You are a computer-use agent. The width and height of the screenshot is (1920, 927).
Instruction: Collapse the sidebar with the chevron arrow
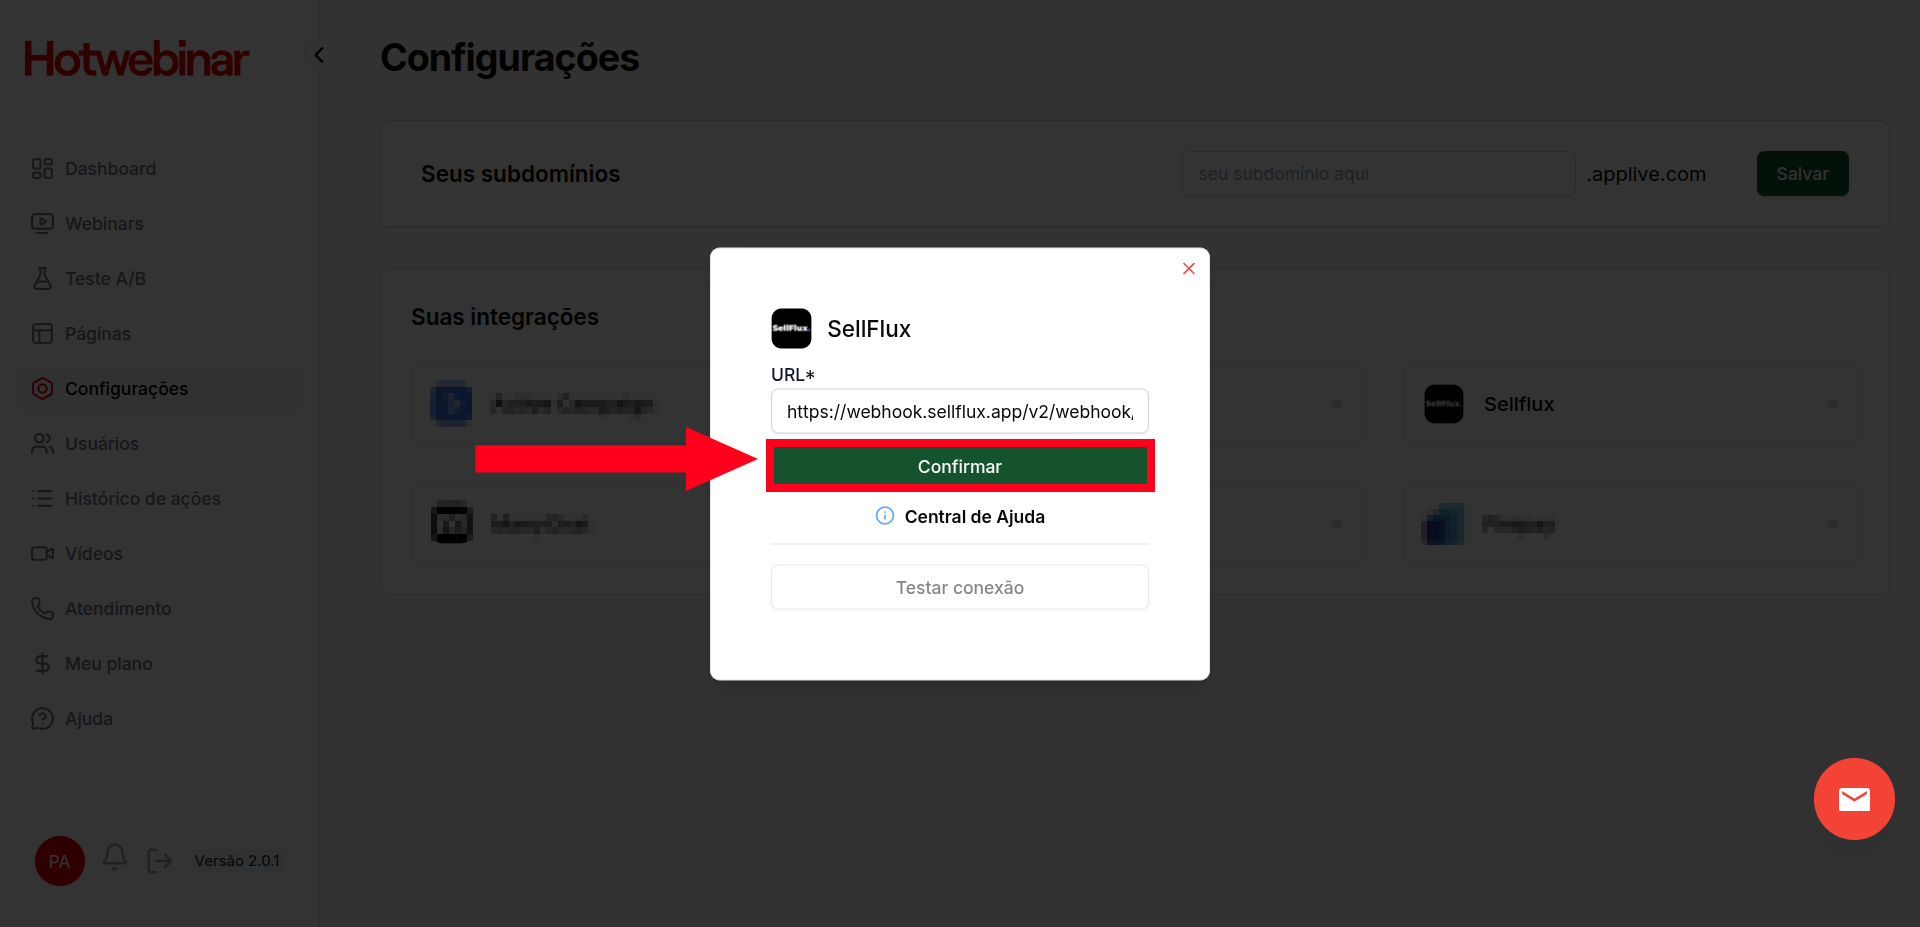[319, 55]
